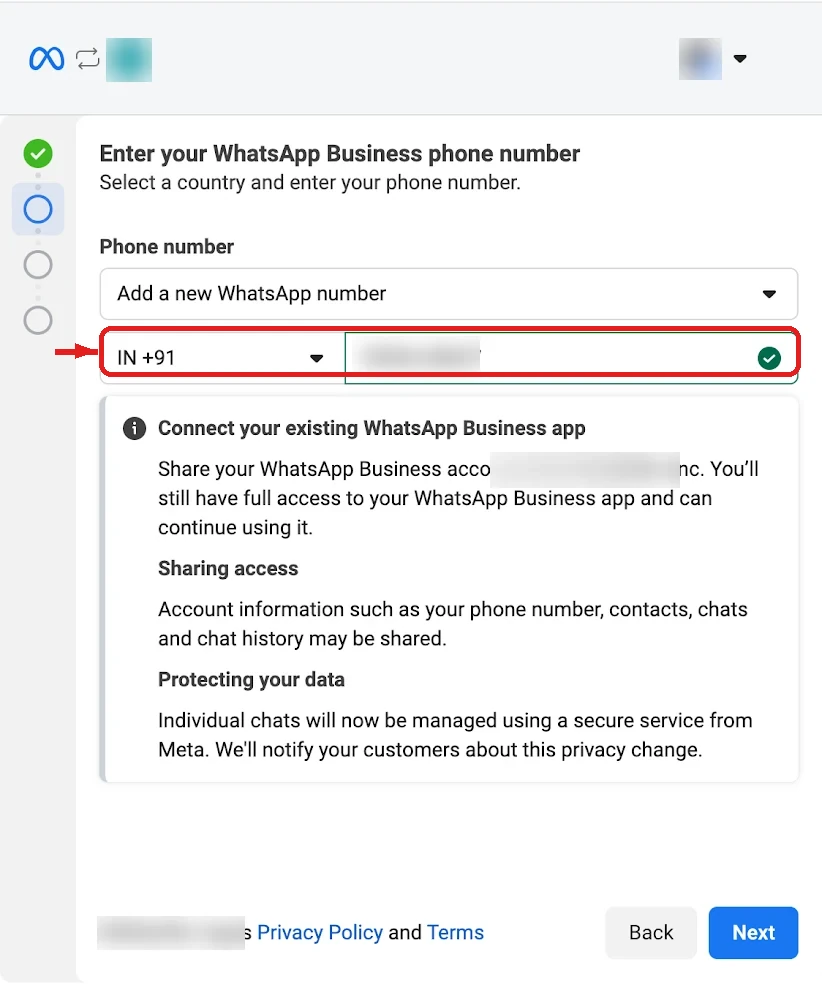The image size is (822, 987).
Task: Select the third step circle
Action: (x=38, y=264)
